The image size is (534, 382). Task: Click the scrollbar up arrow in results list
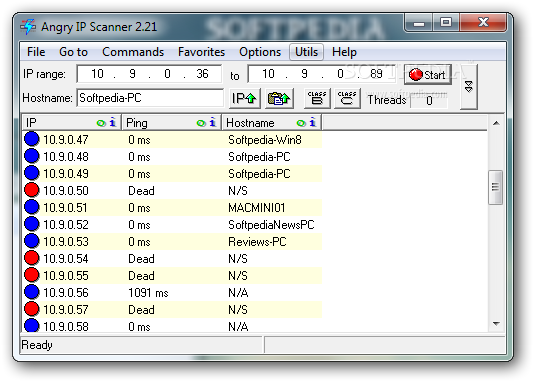496,123
